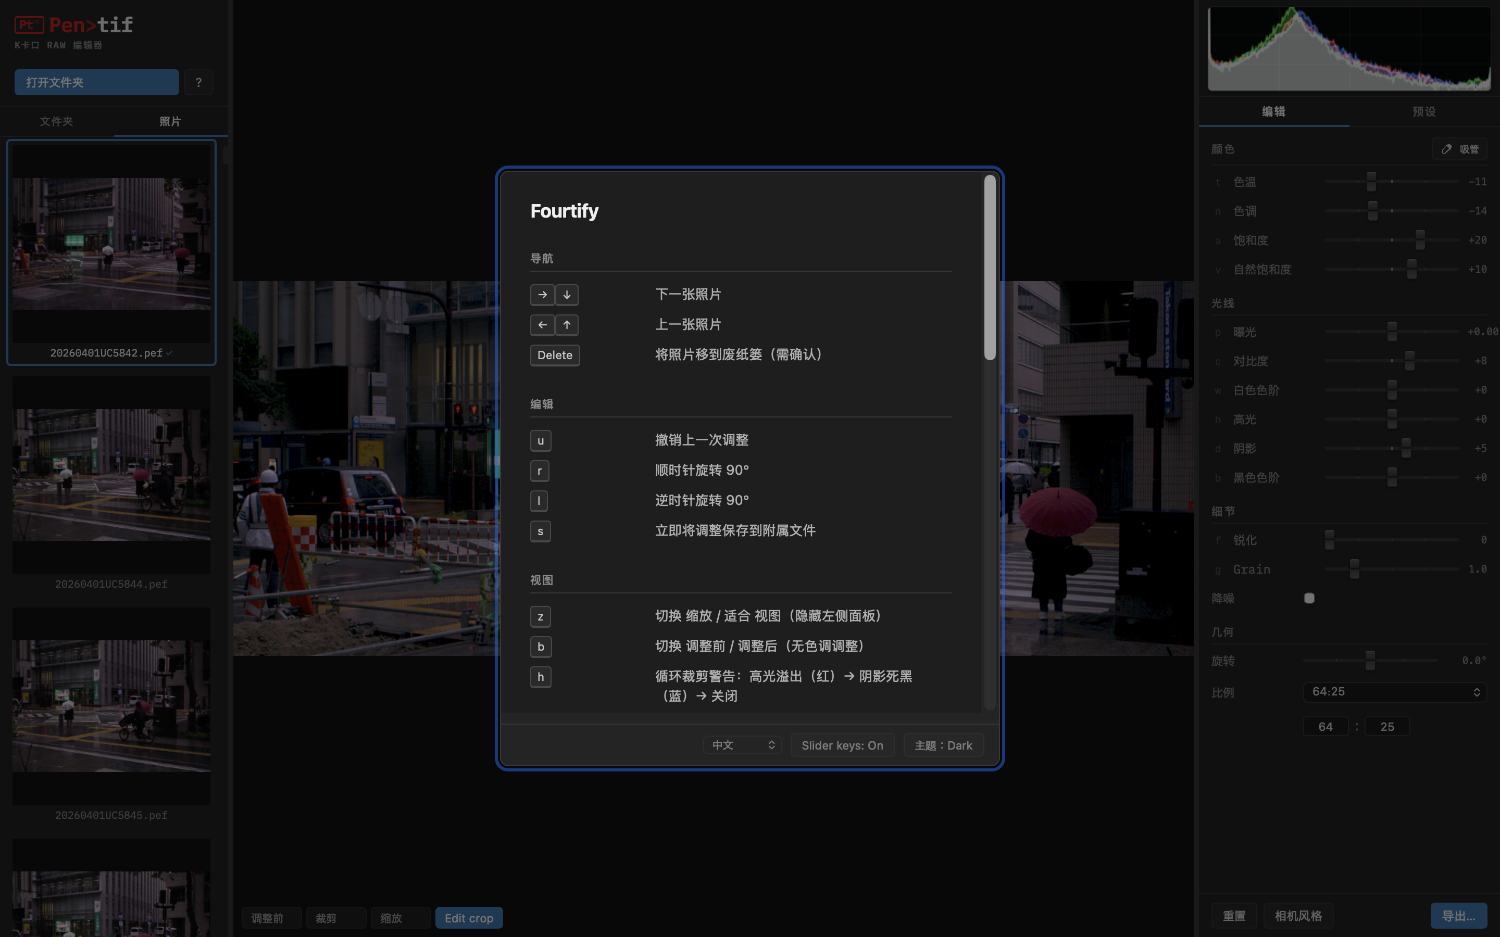Click the 打开文件夹 open folder button

coord(96,82)
